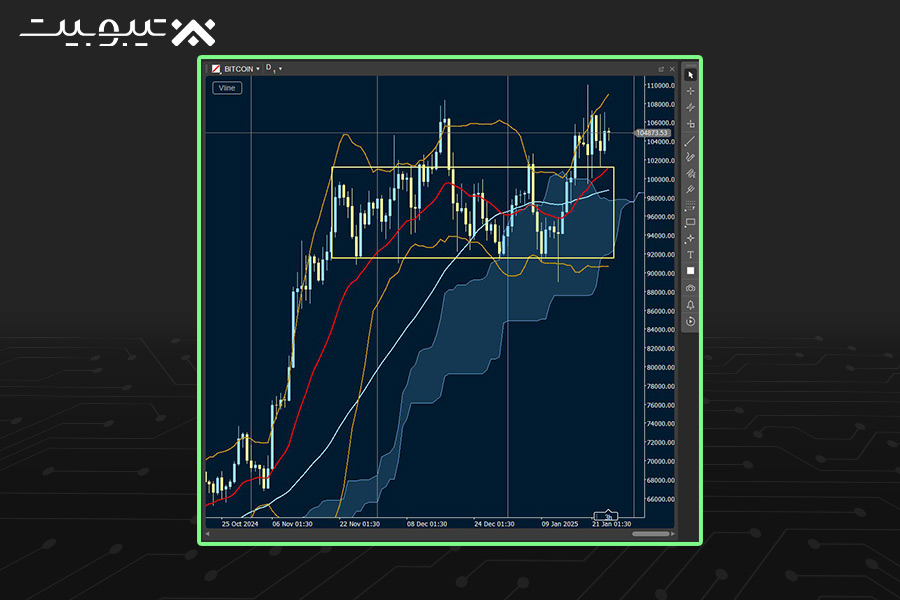Click the Vline button on chart
900x600 pixels.
[x=227, y=88]
